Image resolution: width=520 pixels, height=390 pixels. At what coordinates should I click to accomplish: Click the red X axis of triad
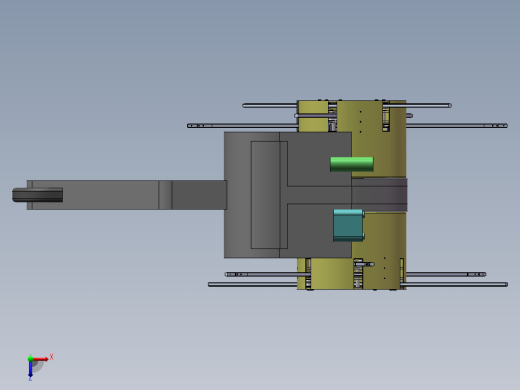(41, 359)
